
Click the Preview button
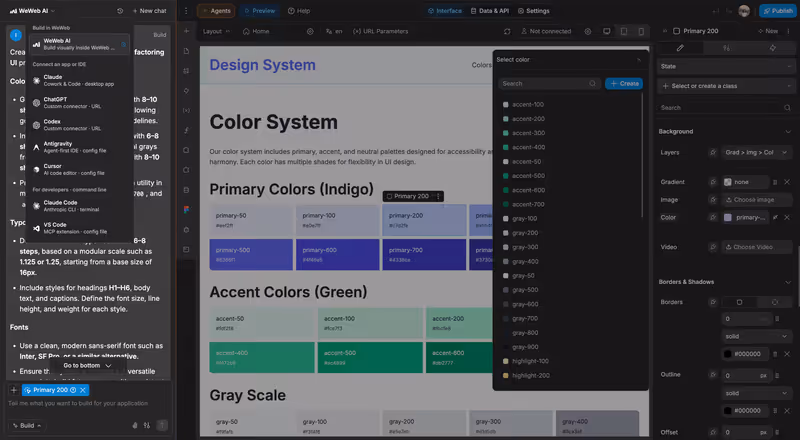tap(260, 11)
